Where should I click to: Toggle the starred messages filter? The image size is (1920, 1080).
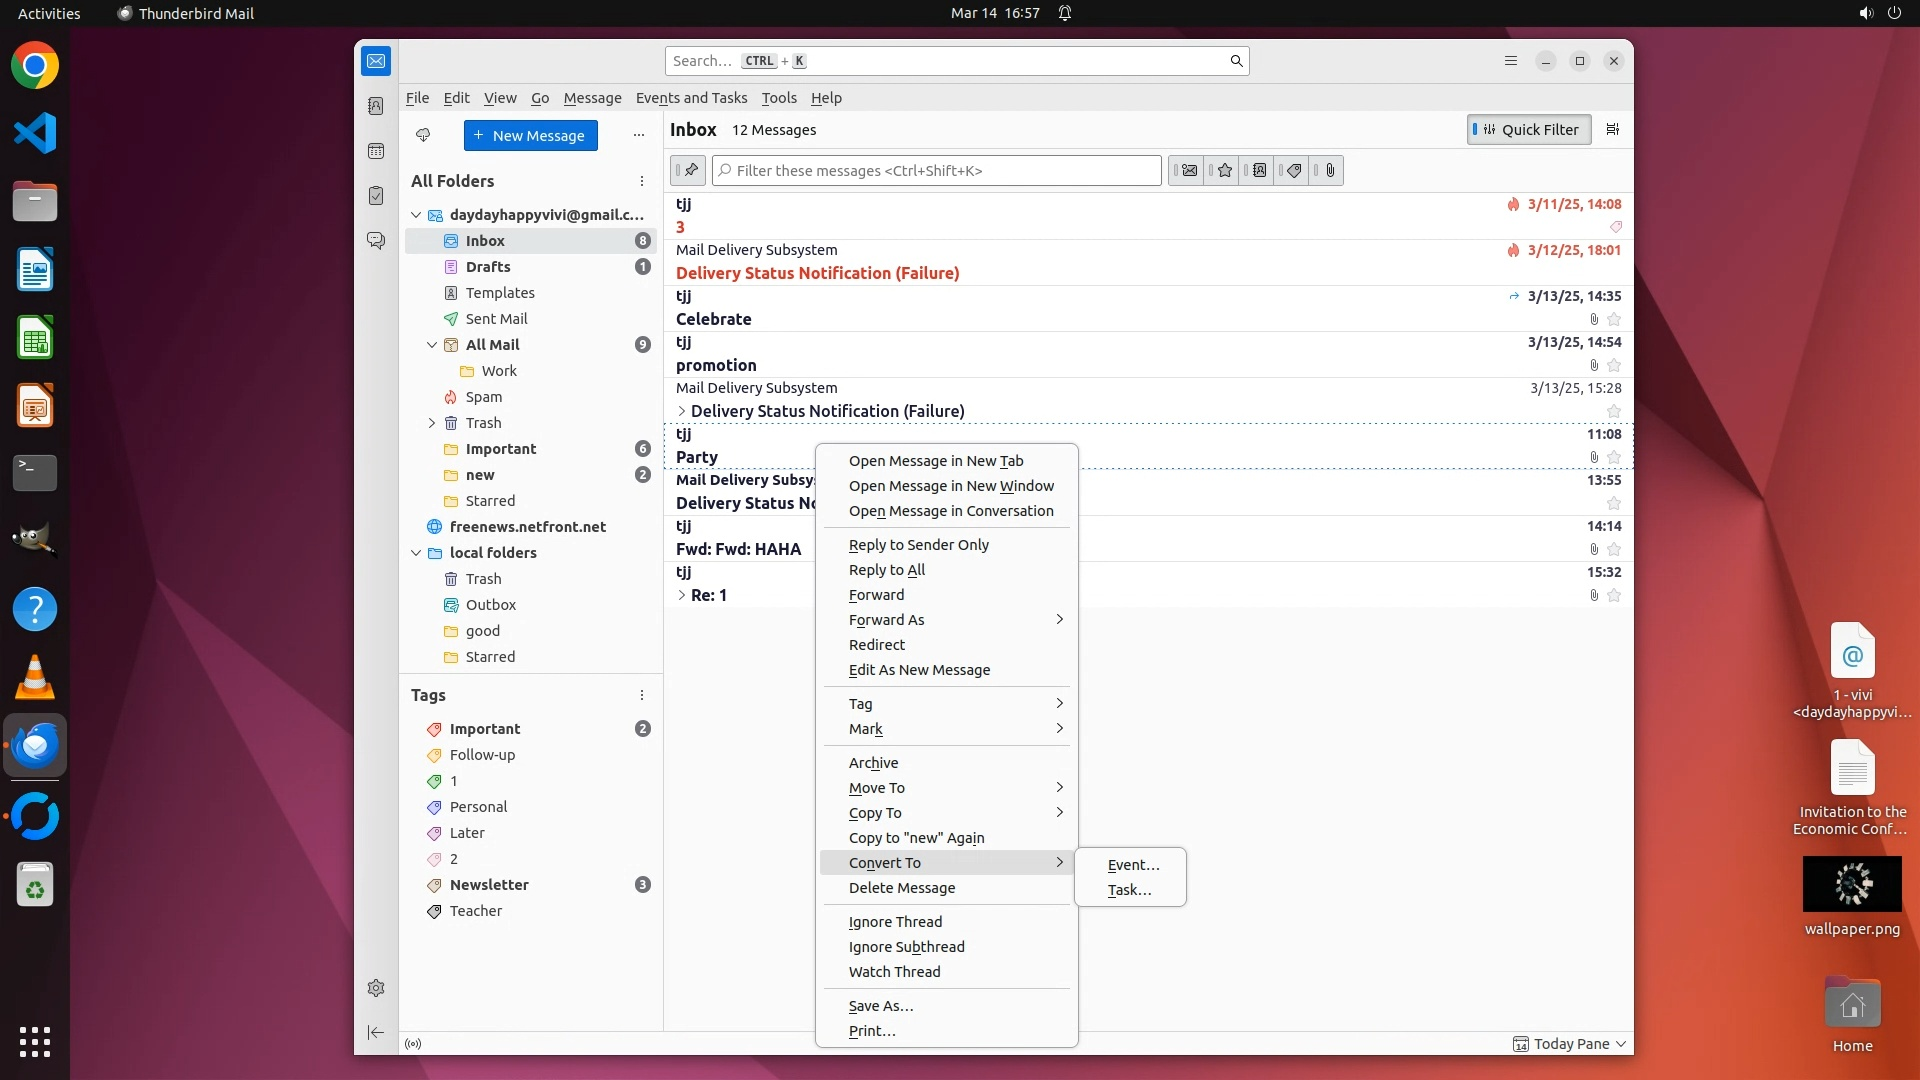coord(1223,171)
